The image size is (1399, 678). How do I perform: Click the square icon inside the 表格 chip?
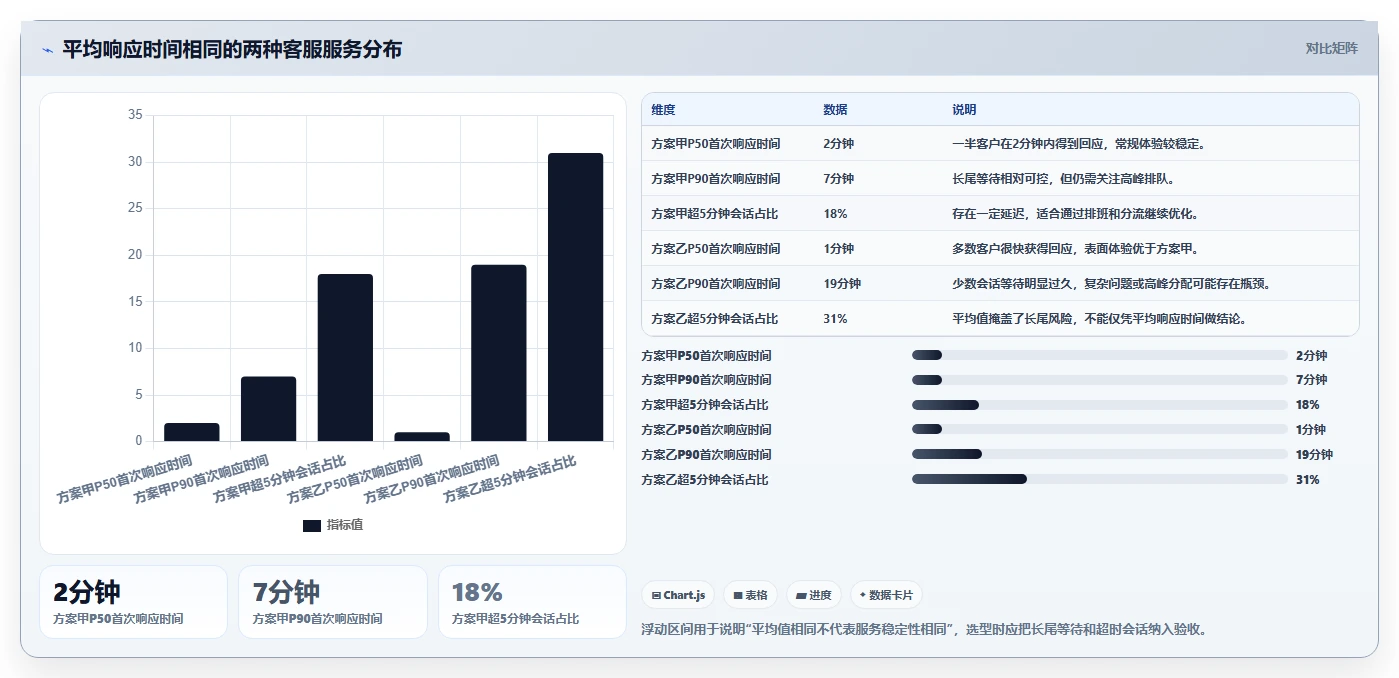tap(737, 595)
